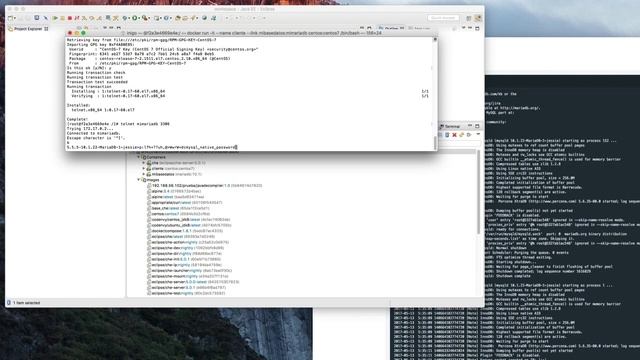
Task: Open the Open Perspective icon near Quick Access
Action: (469, 18)
